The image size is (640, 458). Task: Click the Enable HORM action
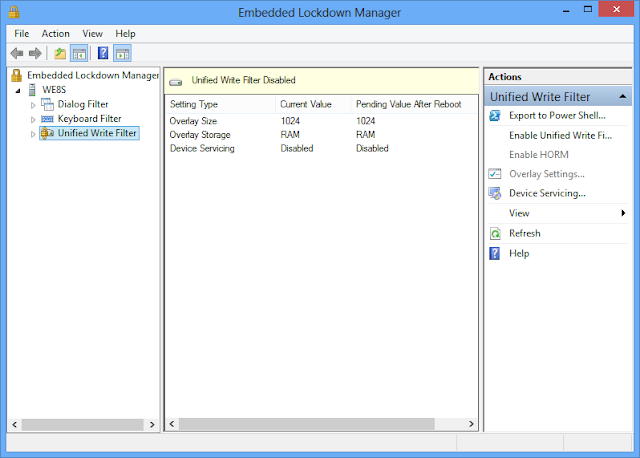pyautogui.click(x=539, y=155)
